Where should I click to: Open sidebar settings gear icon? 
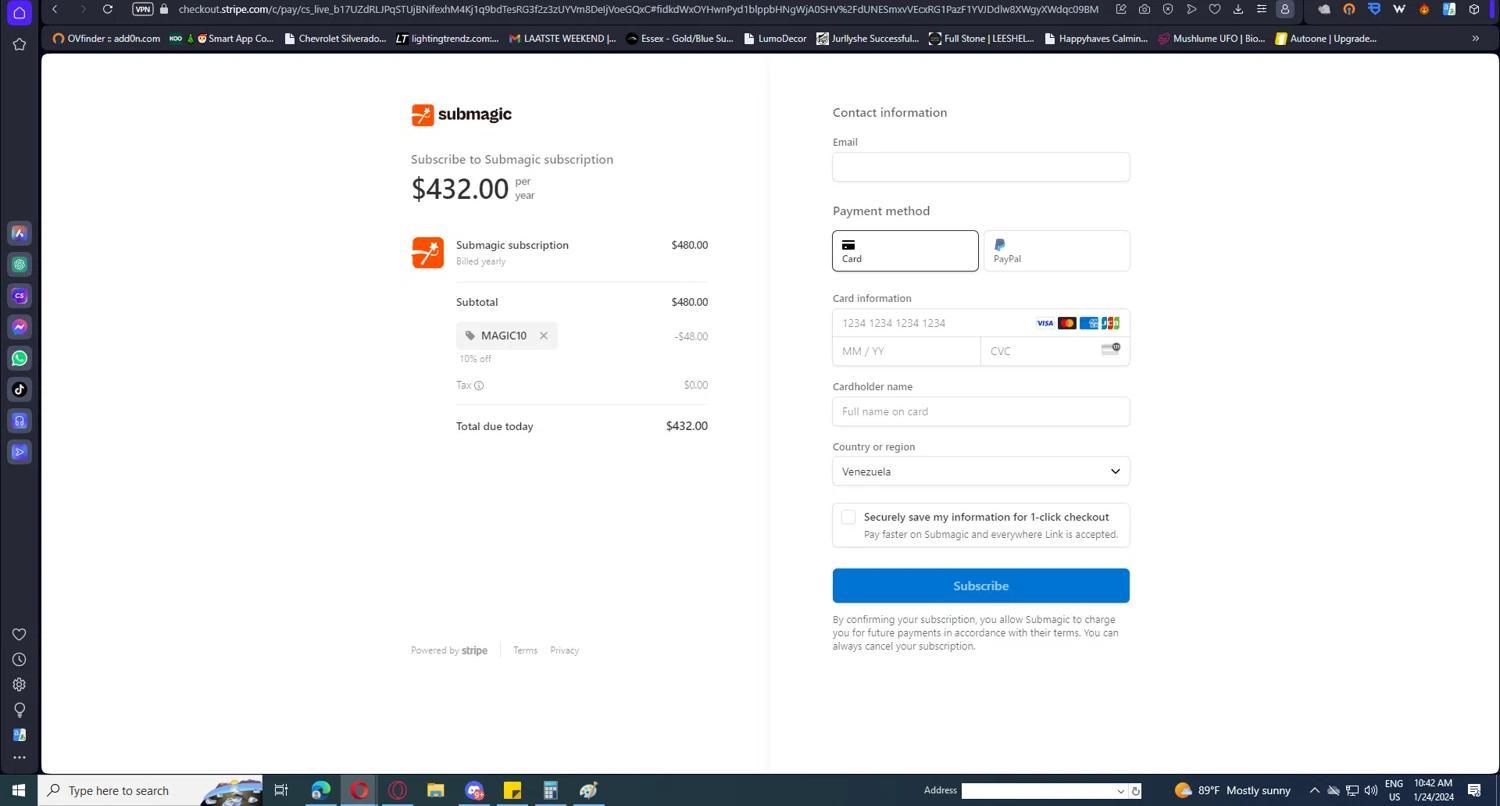(19, 685)
